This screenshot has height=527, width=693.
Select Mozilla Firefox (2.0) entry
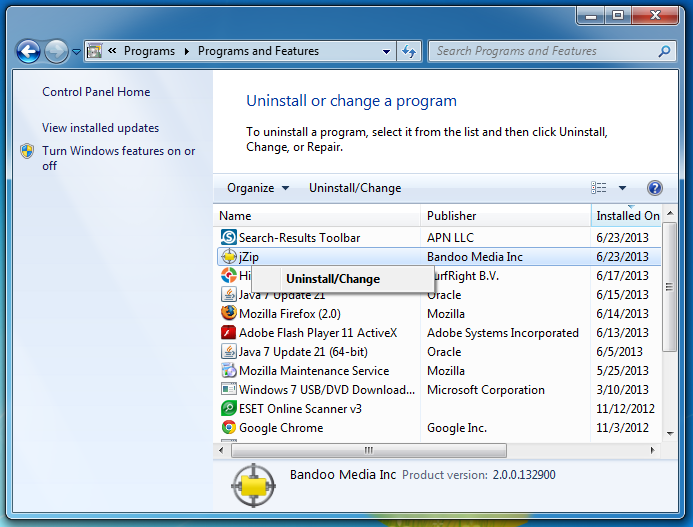click(289, 314)
